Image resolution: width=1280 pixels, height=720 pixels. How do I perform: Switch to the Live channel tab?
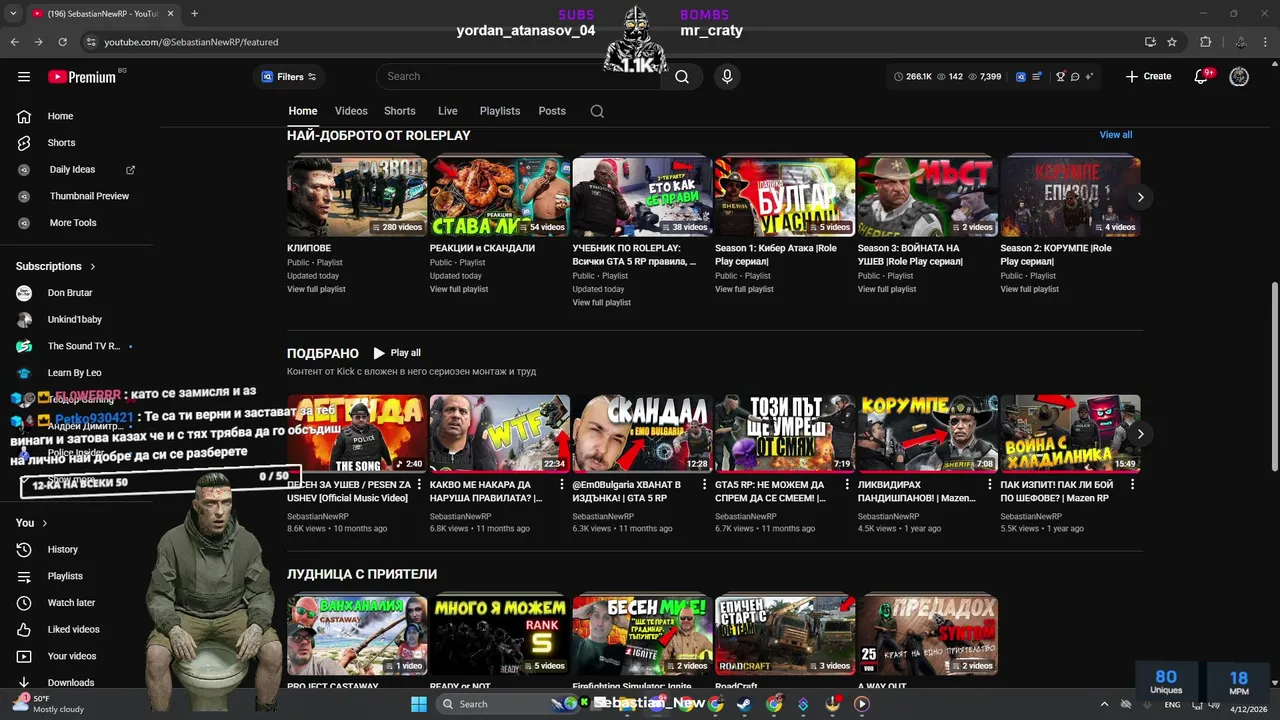[448, 111]
